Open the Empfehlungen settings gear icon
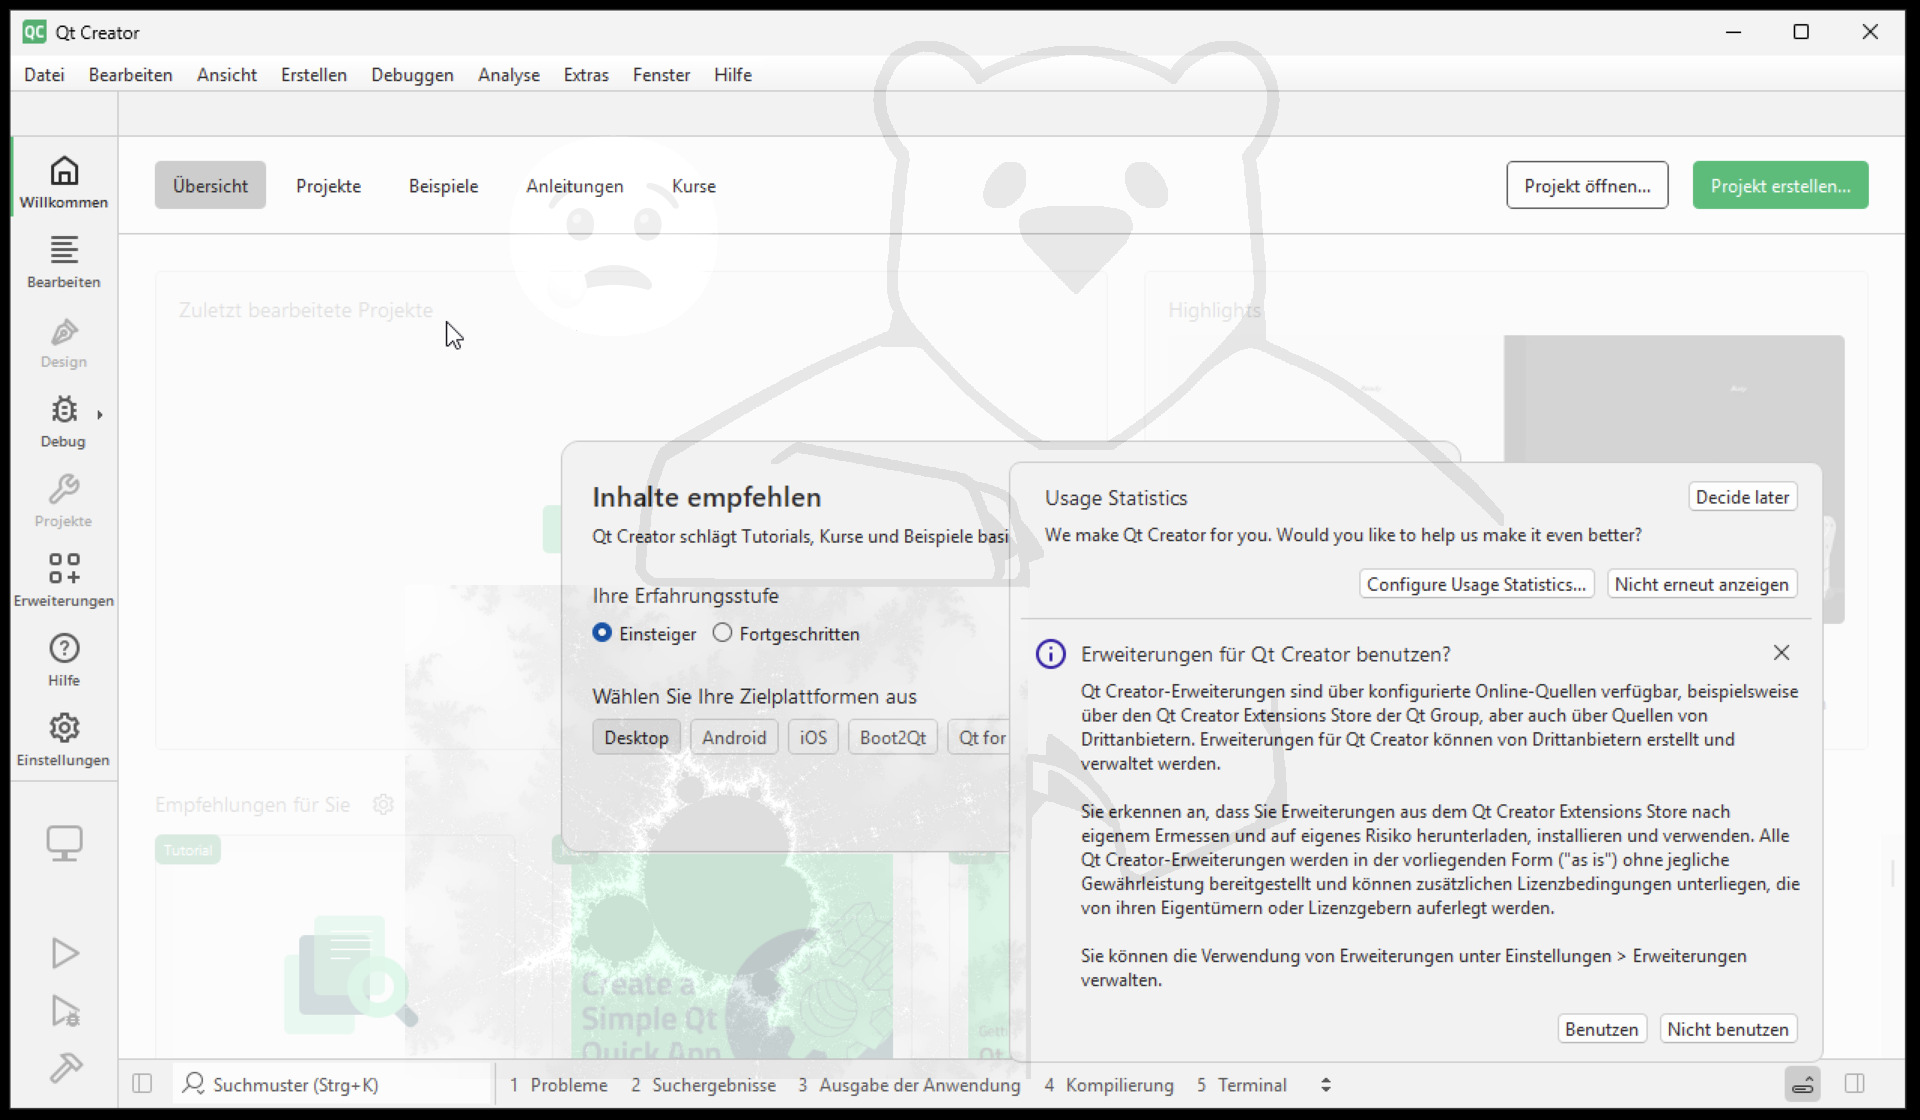Viewport: 1920px width, 1120px height. 383,804
